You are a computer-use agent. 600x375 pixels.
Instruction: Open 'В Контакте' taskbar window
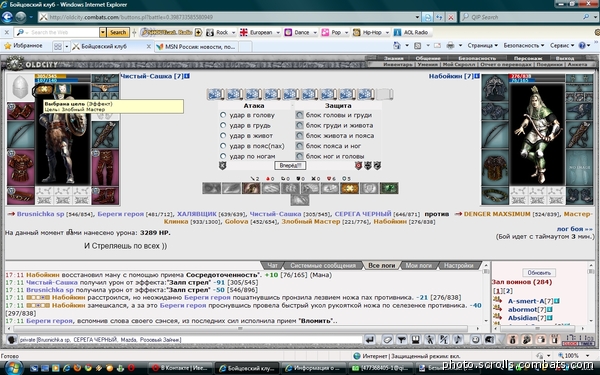point(181,368)
